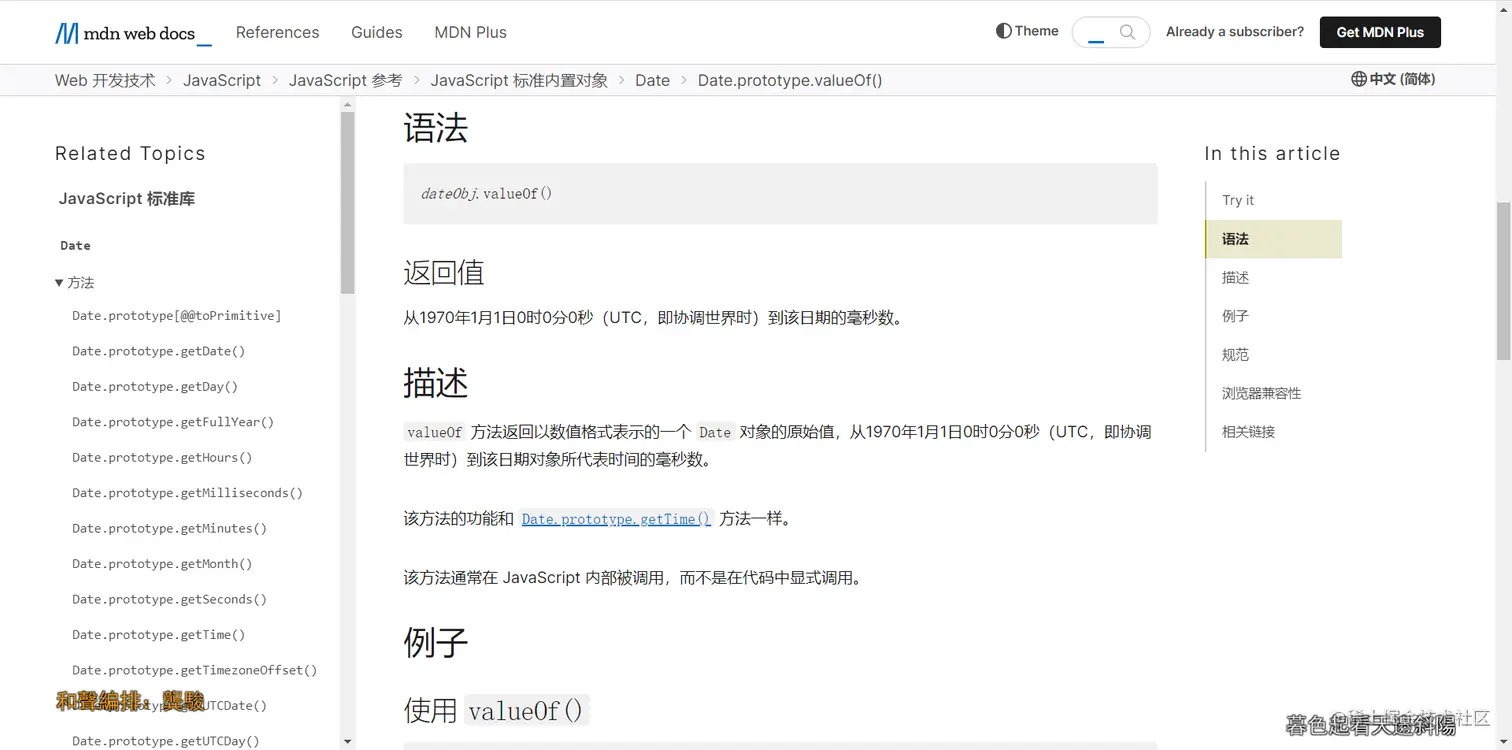
Task: Open Date link in sidebar
Action: pos(75,246)
